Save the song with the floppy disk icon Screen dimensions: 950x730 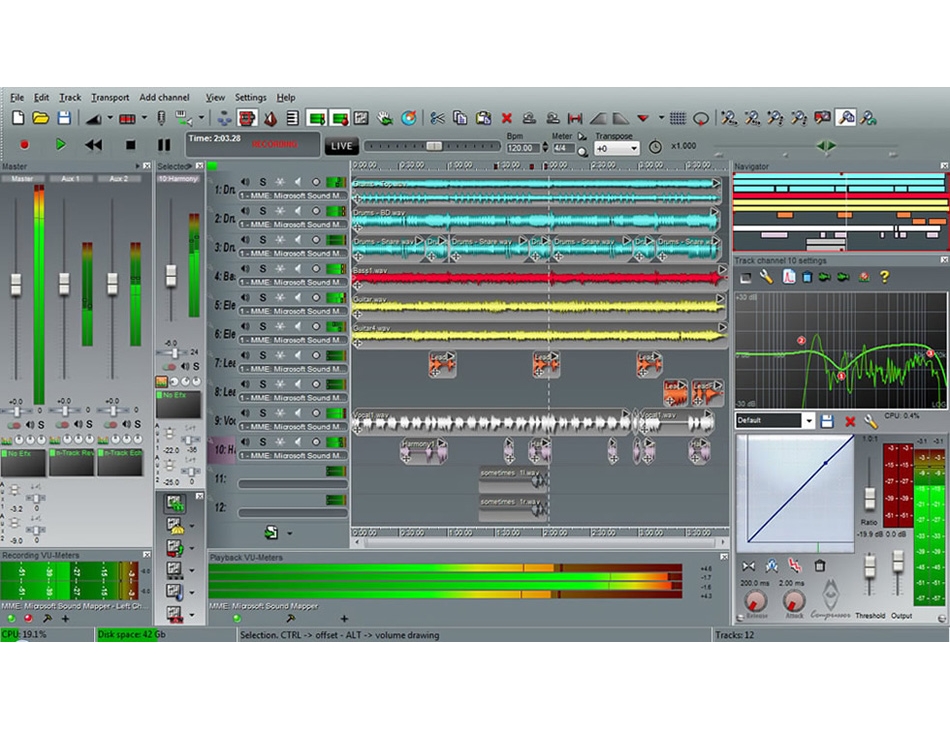coord(64,118)
